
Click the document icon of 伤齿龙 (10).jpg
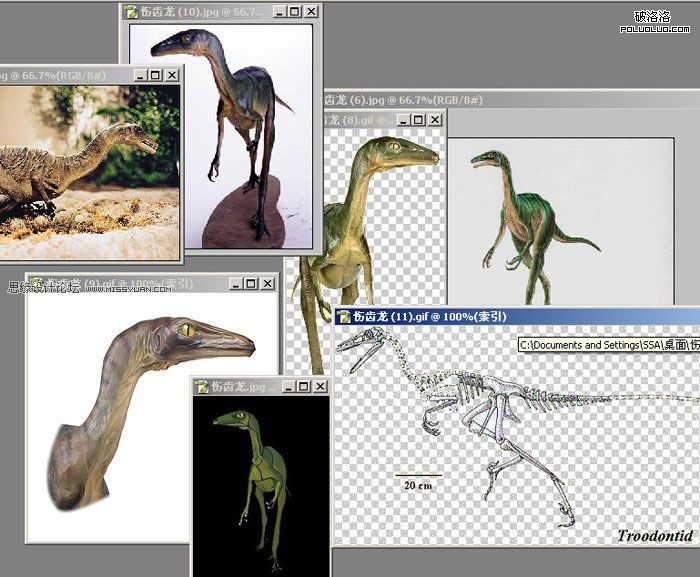pyautogui.click(x=131, y=12)
